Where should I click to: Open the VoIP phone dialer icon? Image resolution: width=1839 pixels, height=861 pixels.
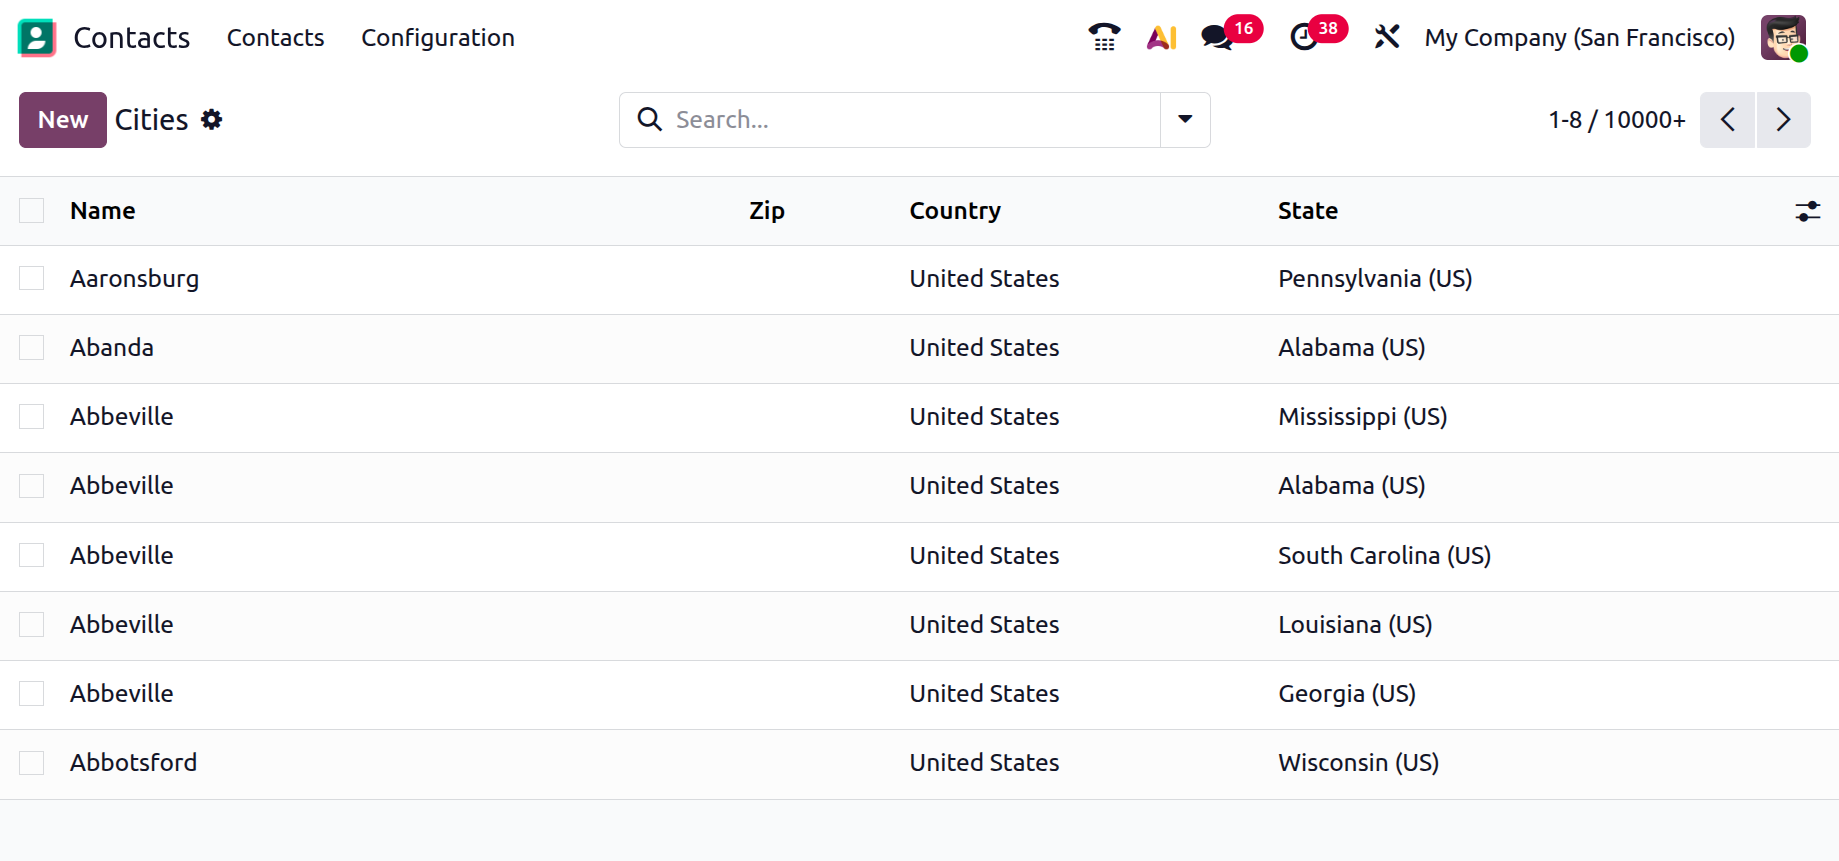pyautogui.click(x=1104, y=37)
